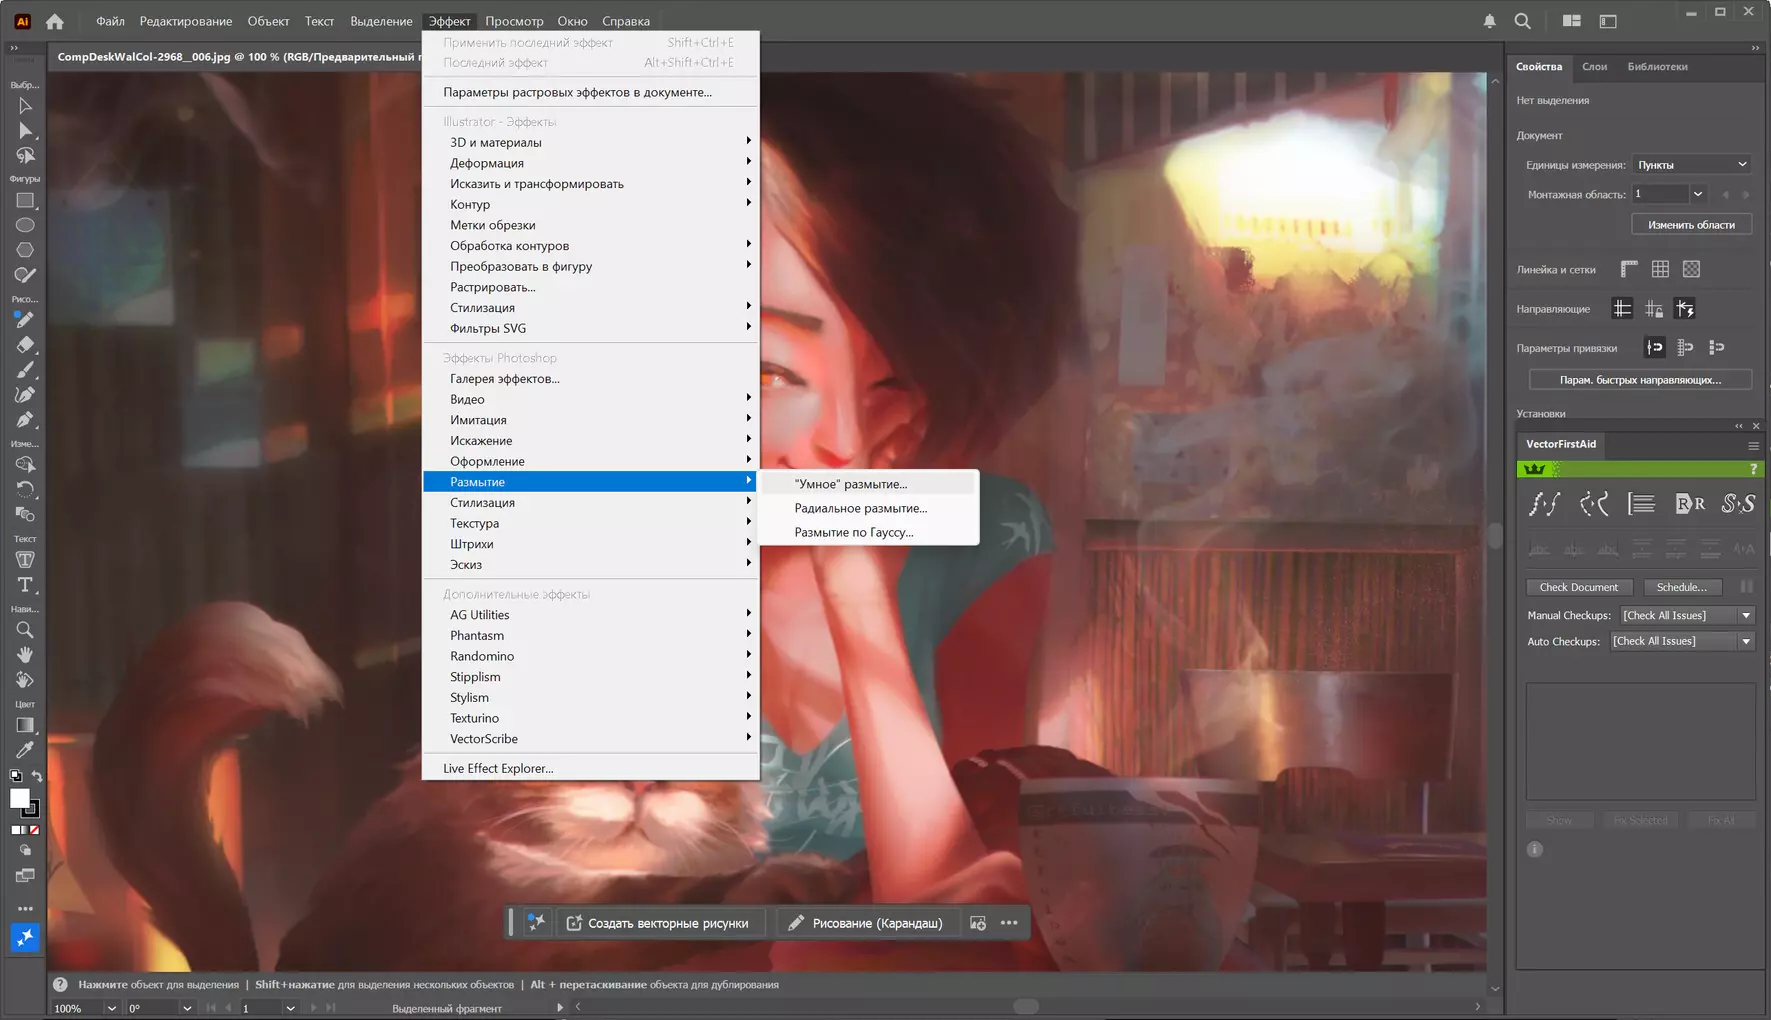Image resolution: width=1771 pixels, height=1020 pixels.
Task: Set color to none (red slash)
Action: coord(35,830)
